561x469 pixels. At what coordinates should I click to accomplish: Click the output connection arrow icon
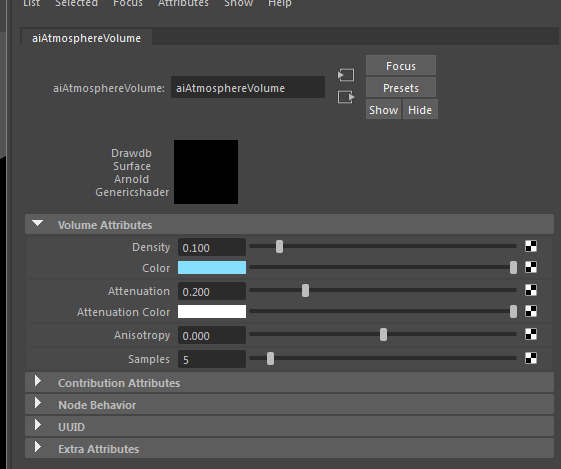click(346, 97)
